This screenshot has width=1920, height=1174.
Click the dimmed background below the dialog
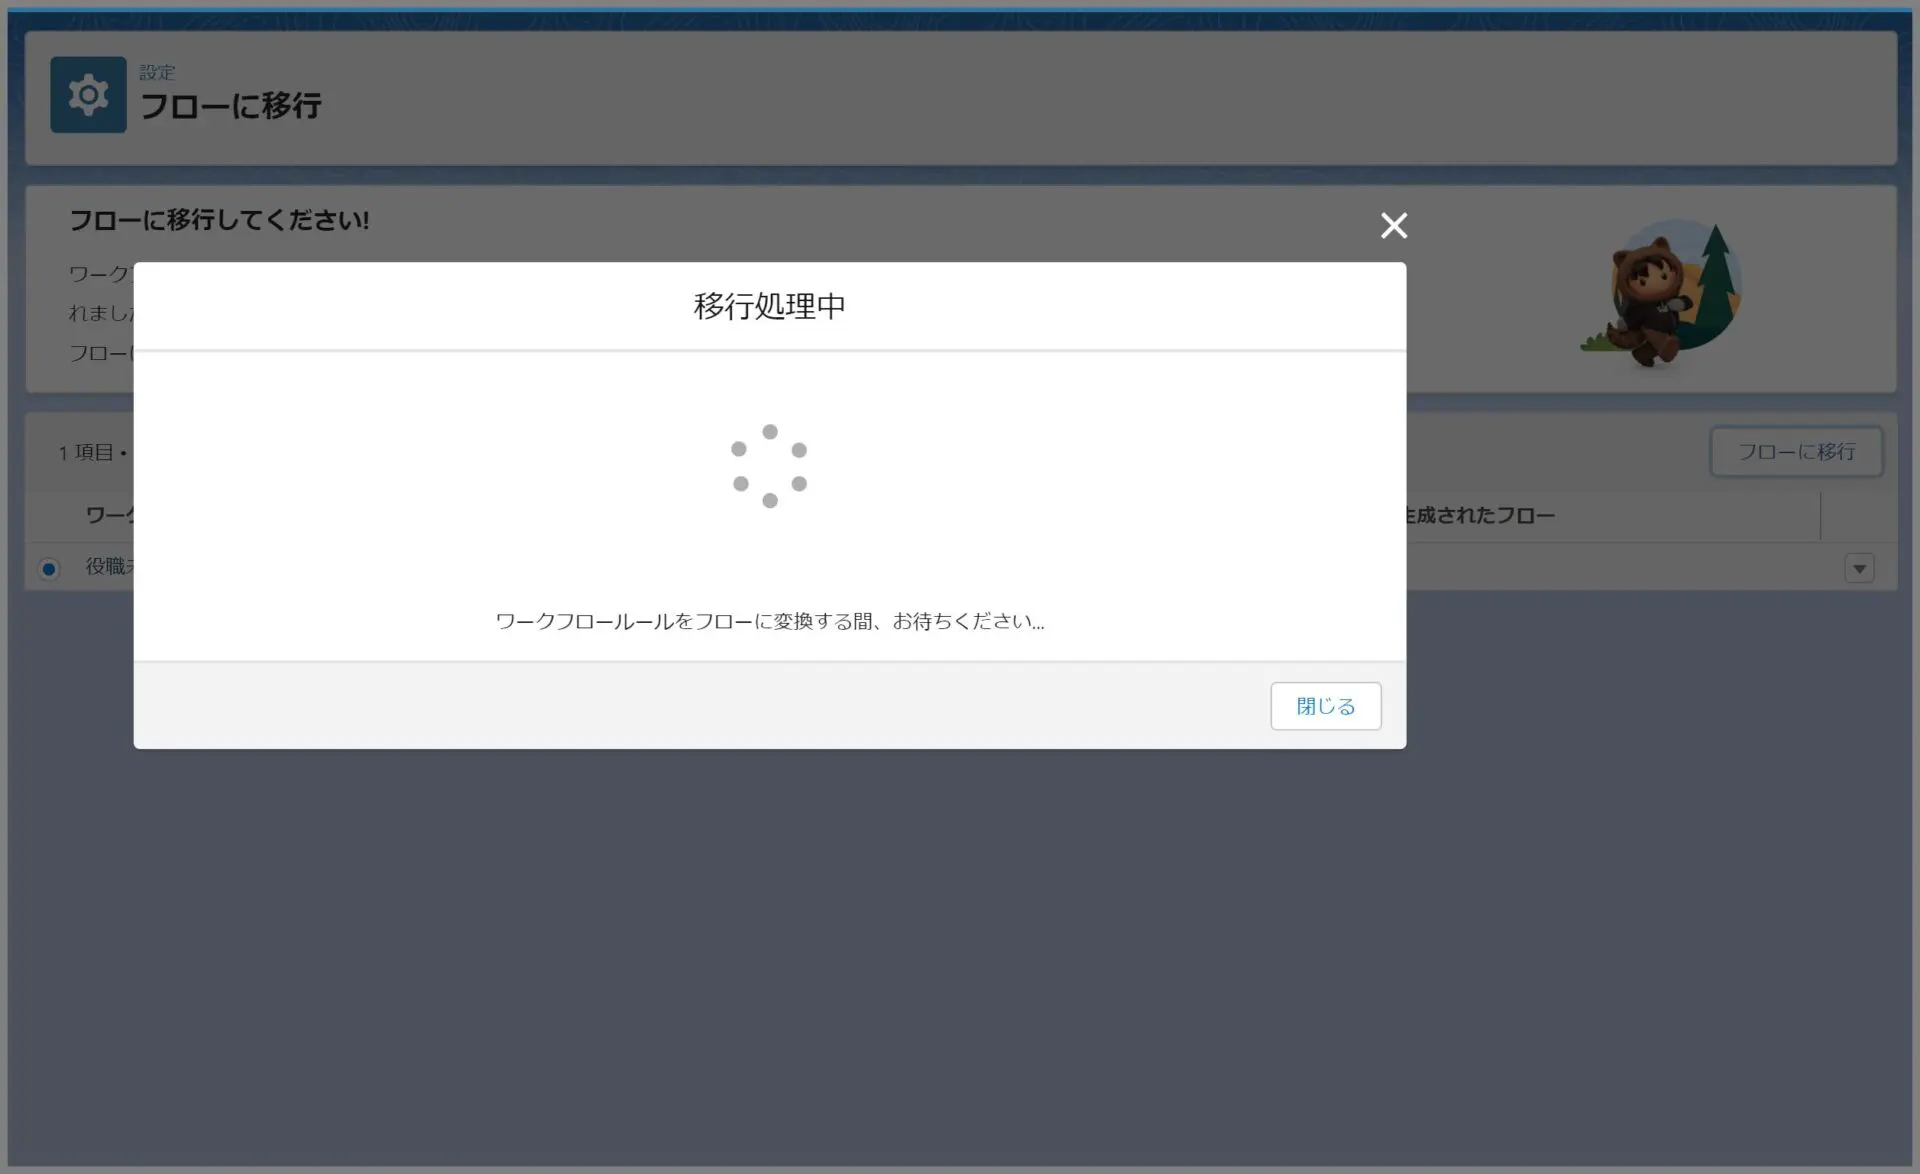960,950
